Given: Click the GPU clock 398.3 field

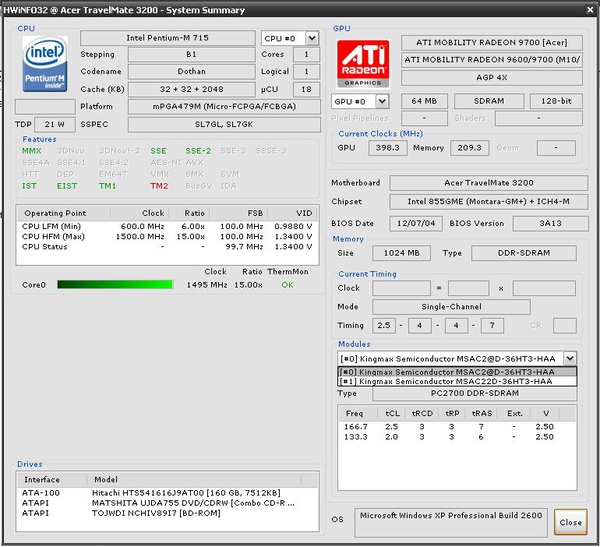Looking at the screenshot, I should pyautogui.click(x=388, y=148).
